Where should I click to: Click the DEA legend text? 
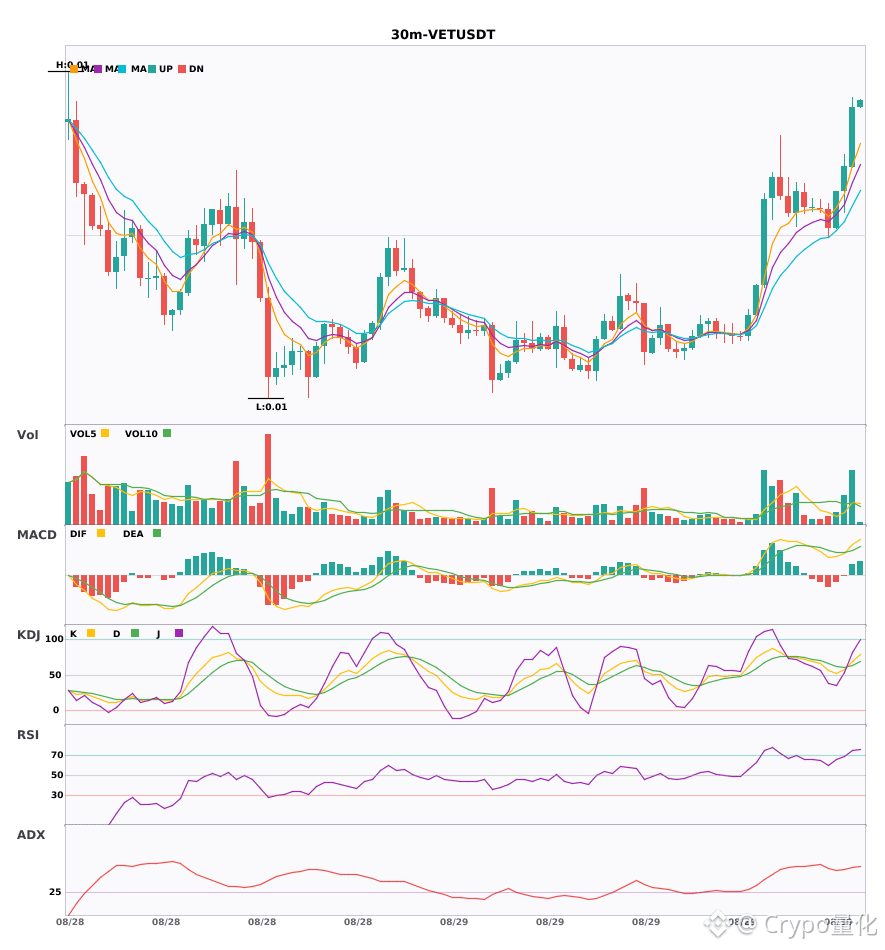click(x=133, y=534)
